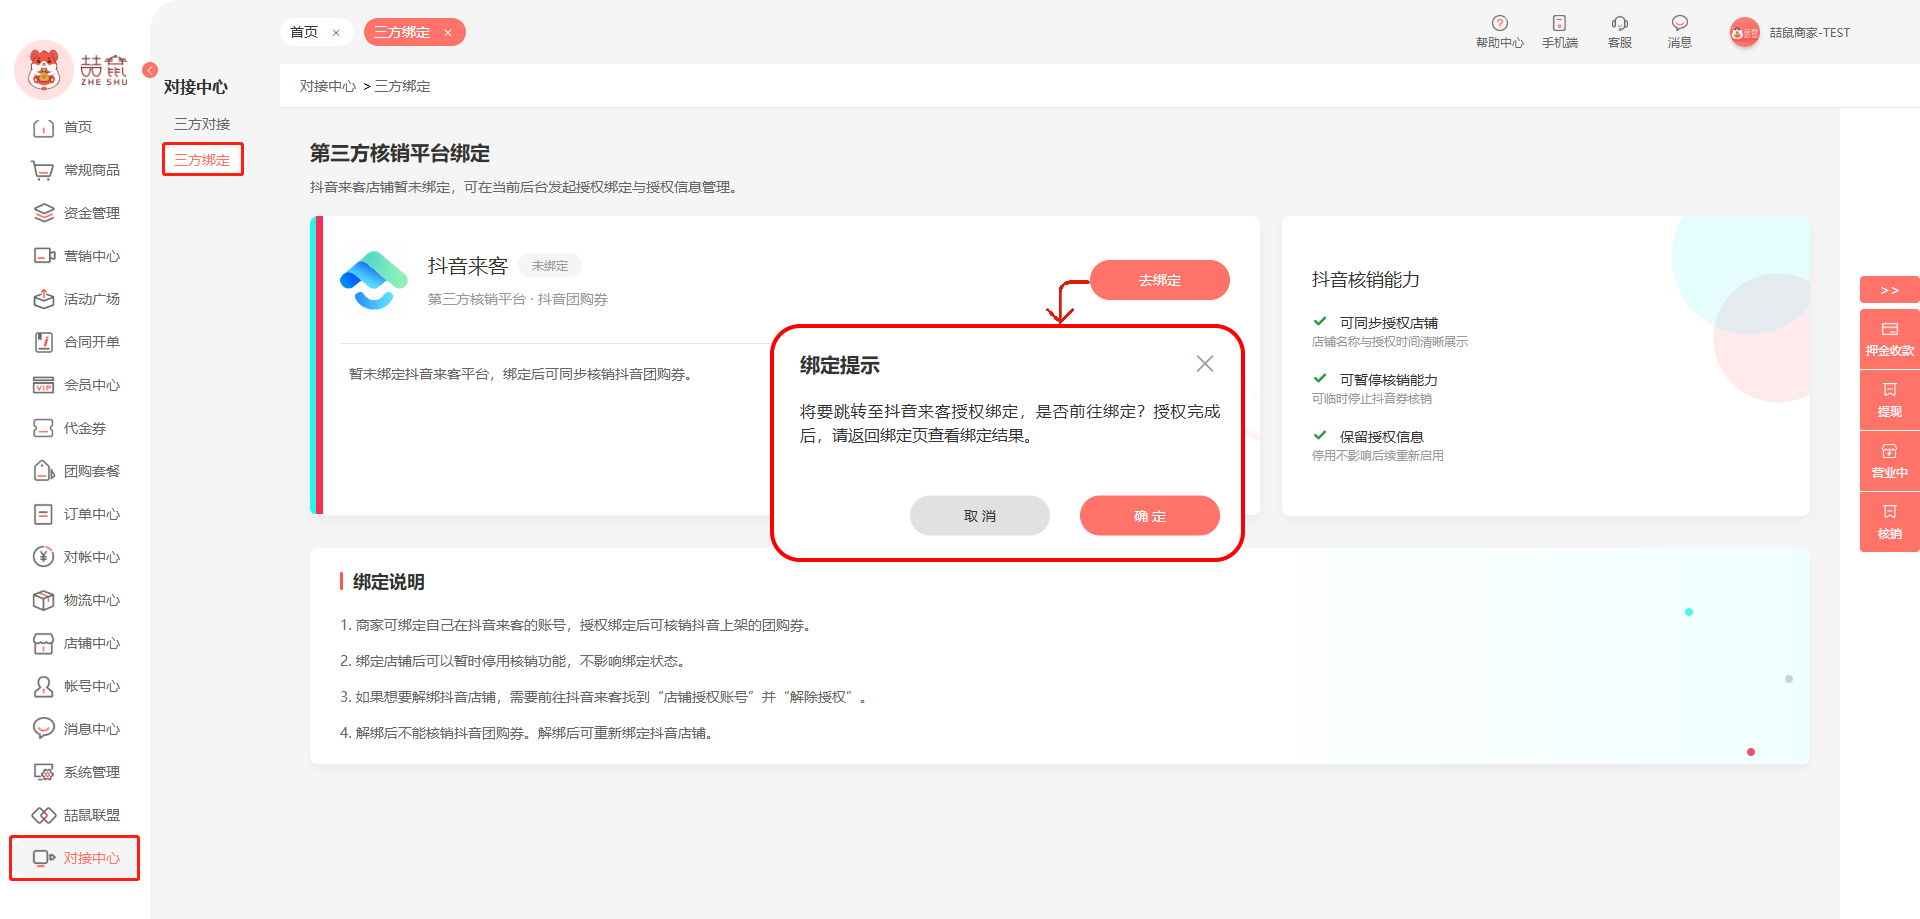Viewport: 1920px width, 919px height.
Task: Click the 喆鼠商家-TEST username
Action: tap(1810, 33)
